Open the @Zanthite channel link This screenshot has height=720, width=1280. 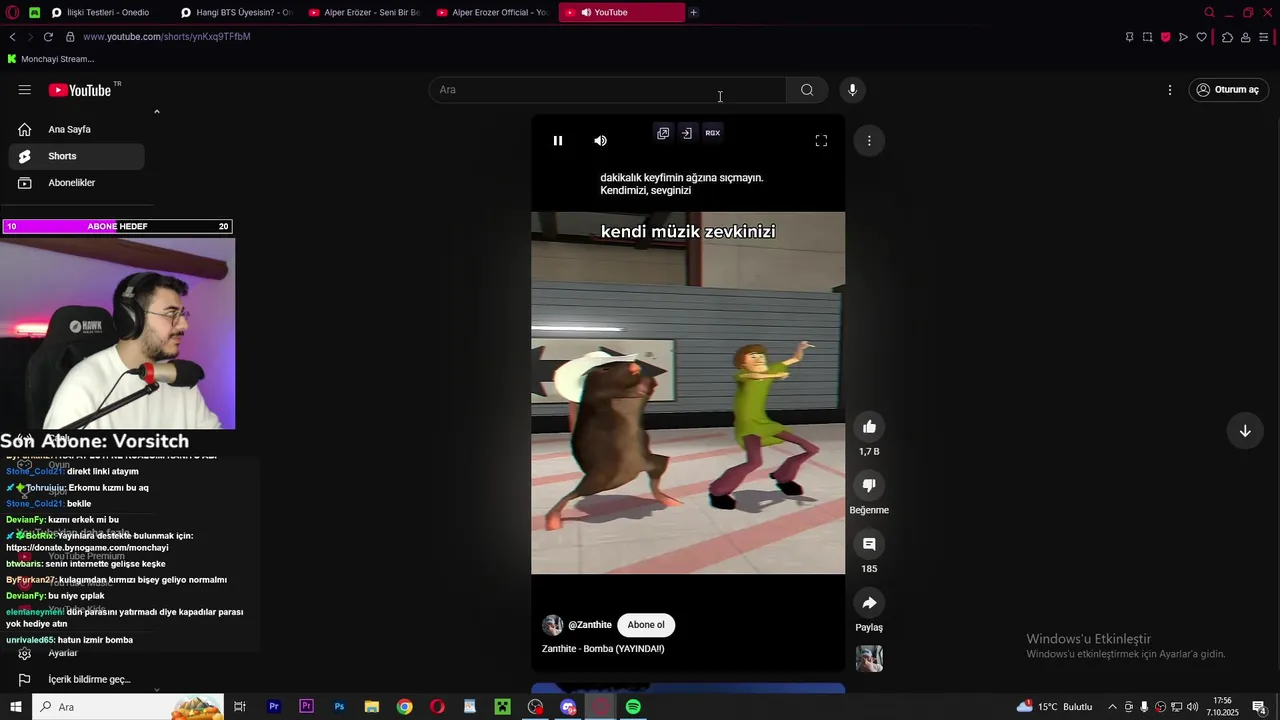tap(590, 625)
